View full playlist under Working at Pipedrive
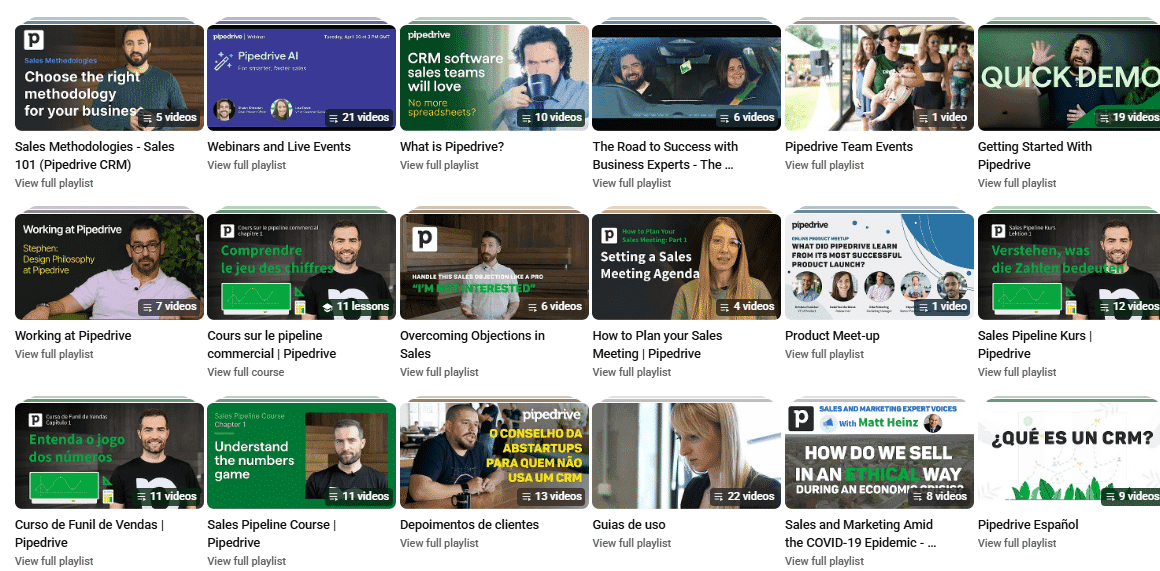This screenshot has width=1160, height=571. (x=54, y=354)
